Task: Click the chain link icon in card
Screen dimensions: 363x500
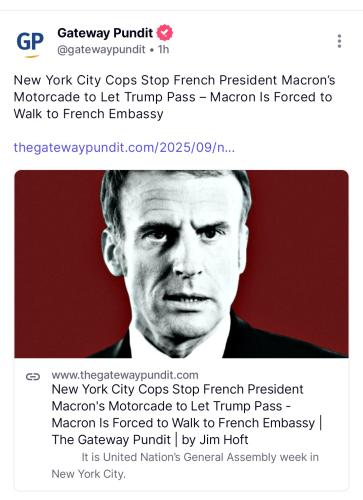Action: tap(33, 377)
